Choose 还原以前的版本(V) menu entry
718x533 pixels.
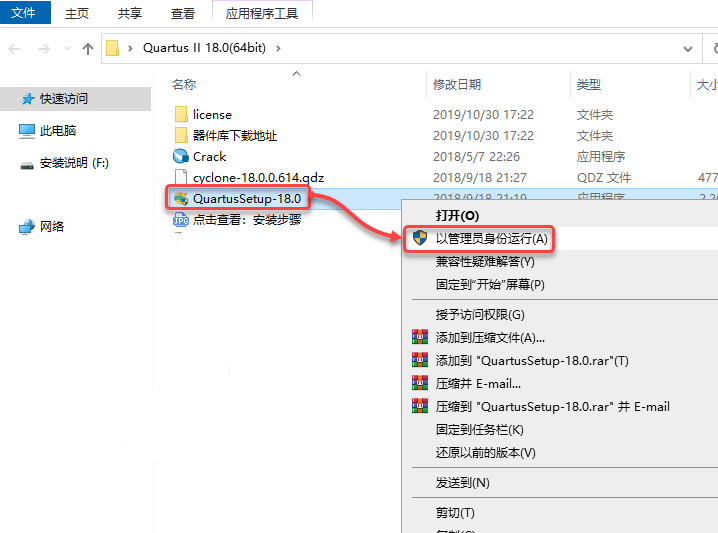(x=485, y=452)
